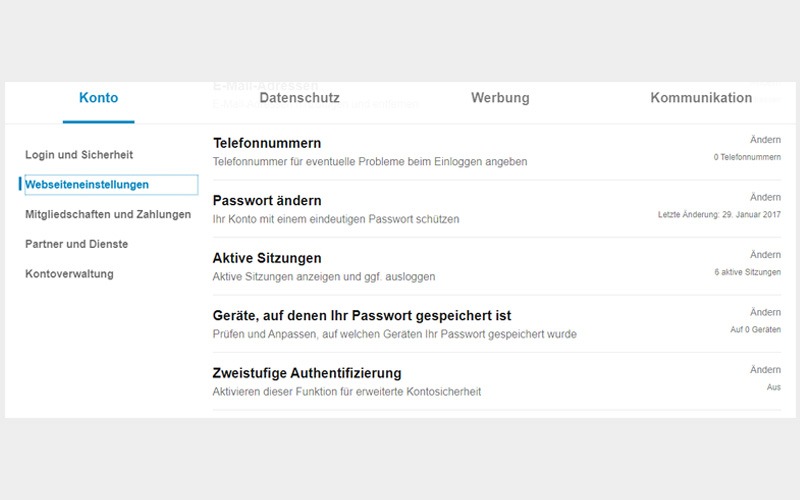Select Webseiteneinstellungen in the sidebar

click(x=87, y=185)
